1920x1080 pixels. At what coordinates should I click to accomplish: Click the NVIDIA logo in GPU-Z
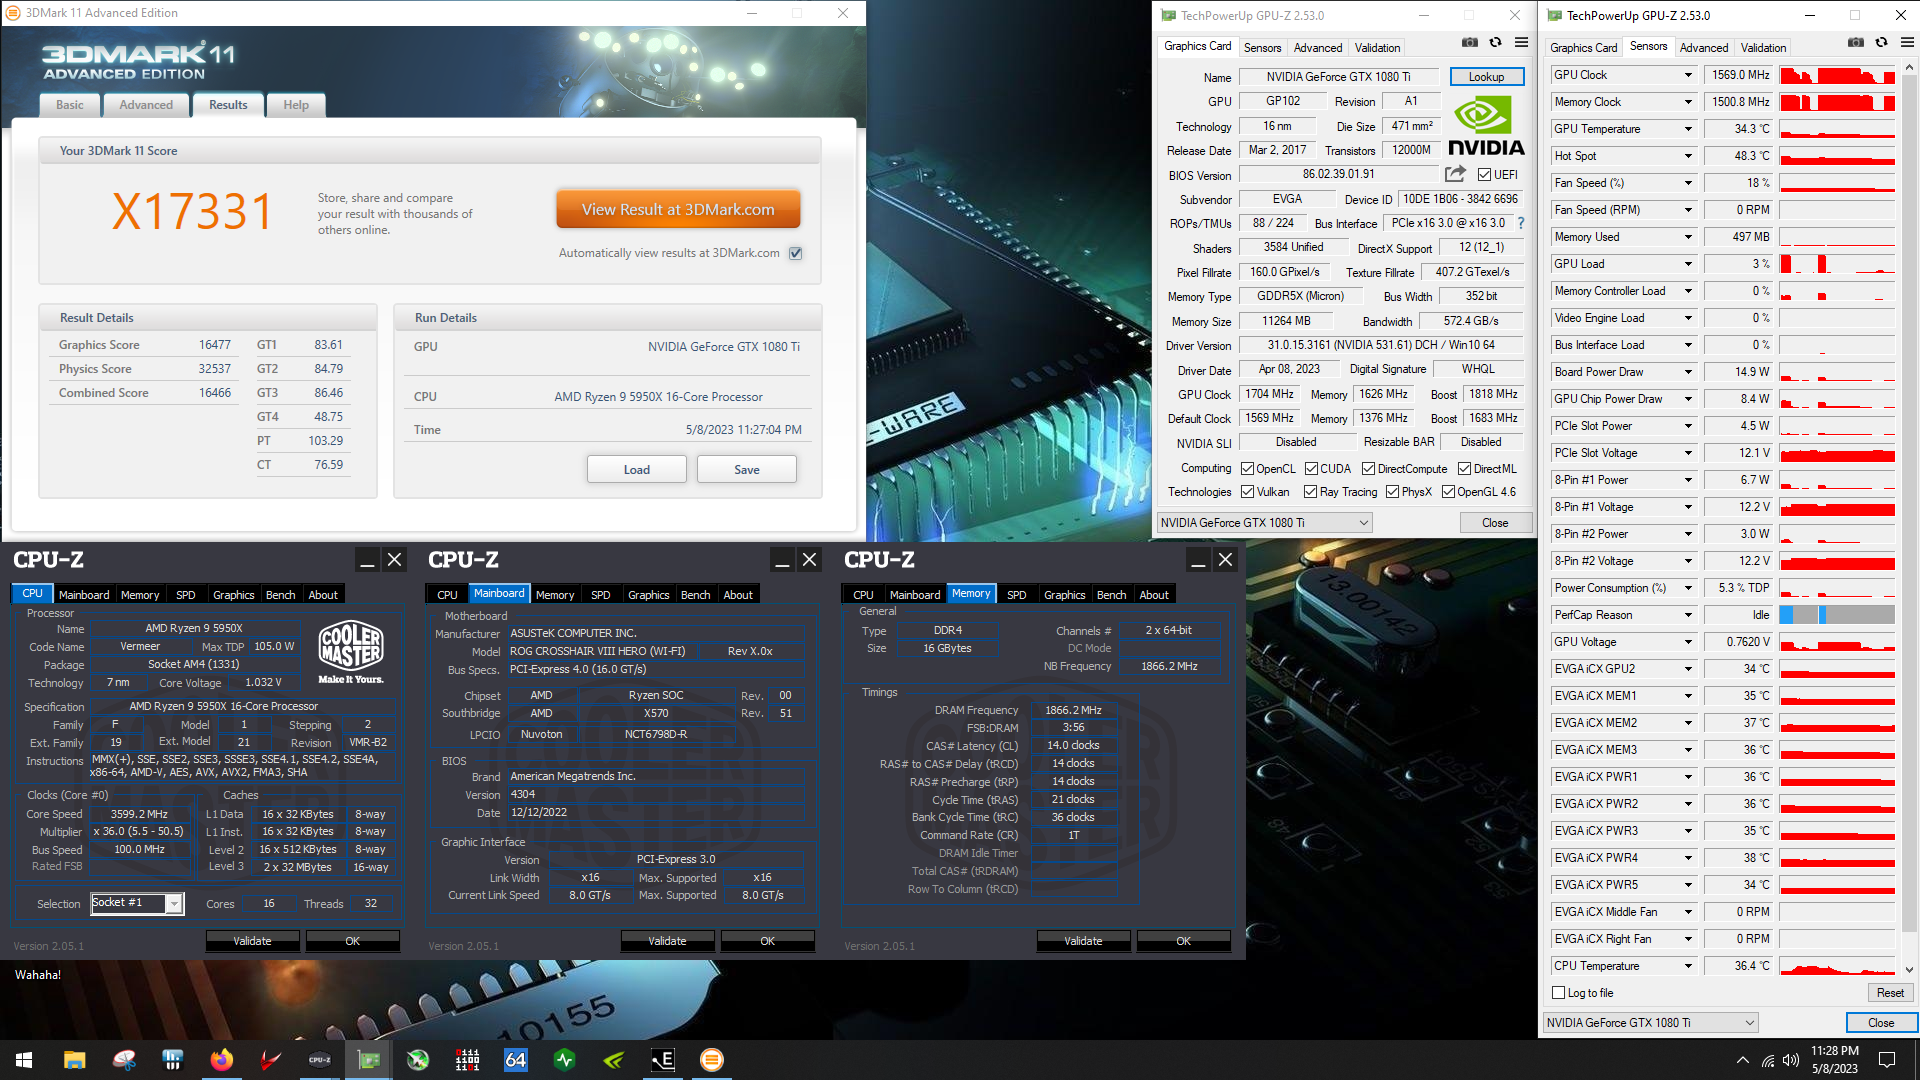pyautogui.click(x=1486, y=127)
